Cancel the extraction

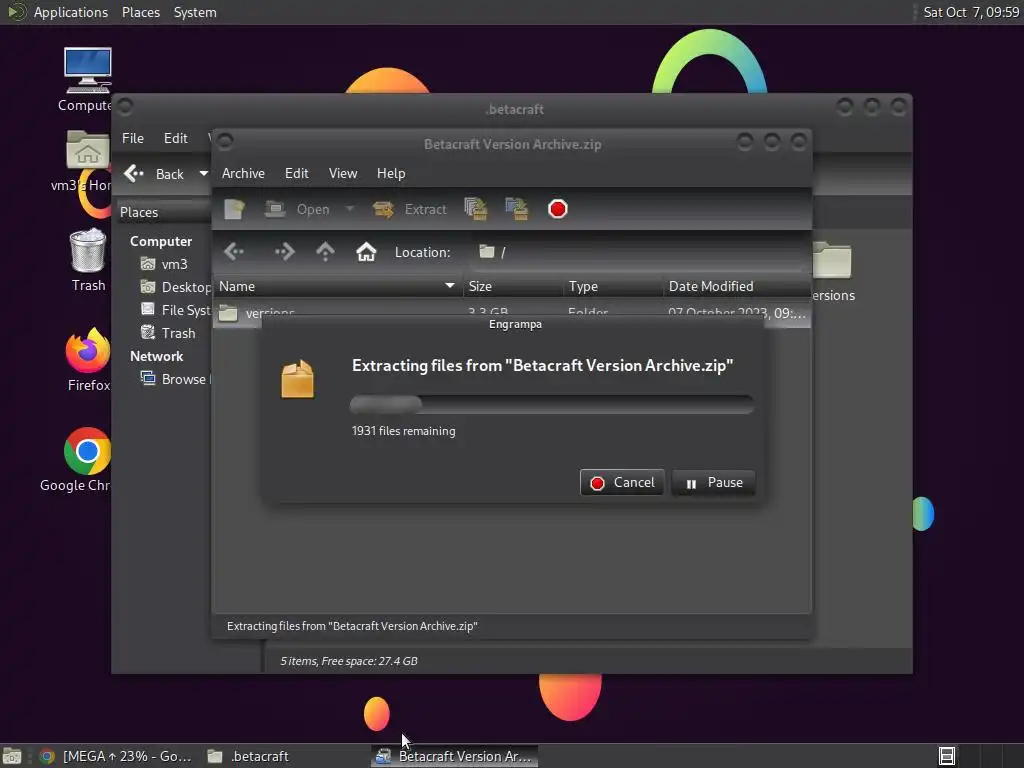pos(622,483)
